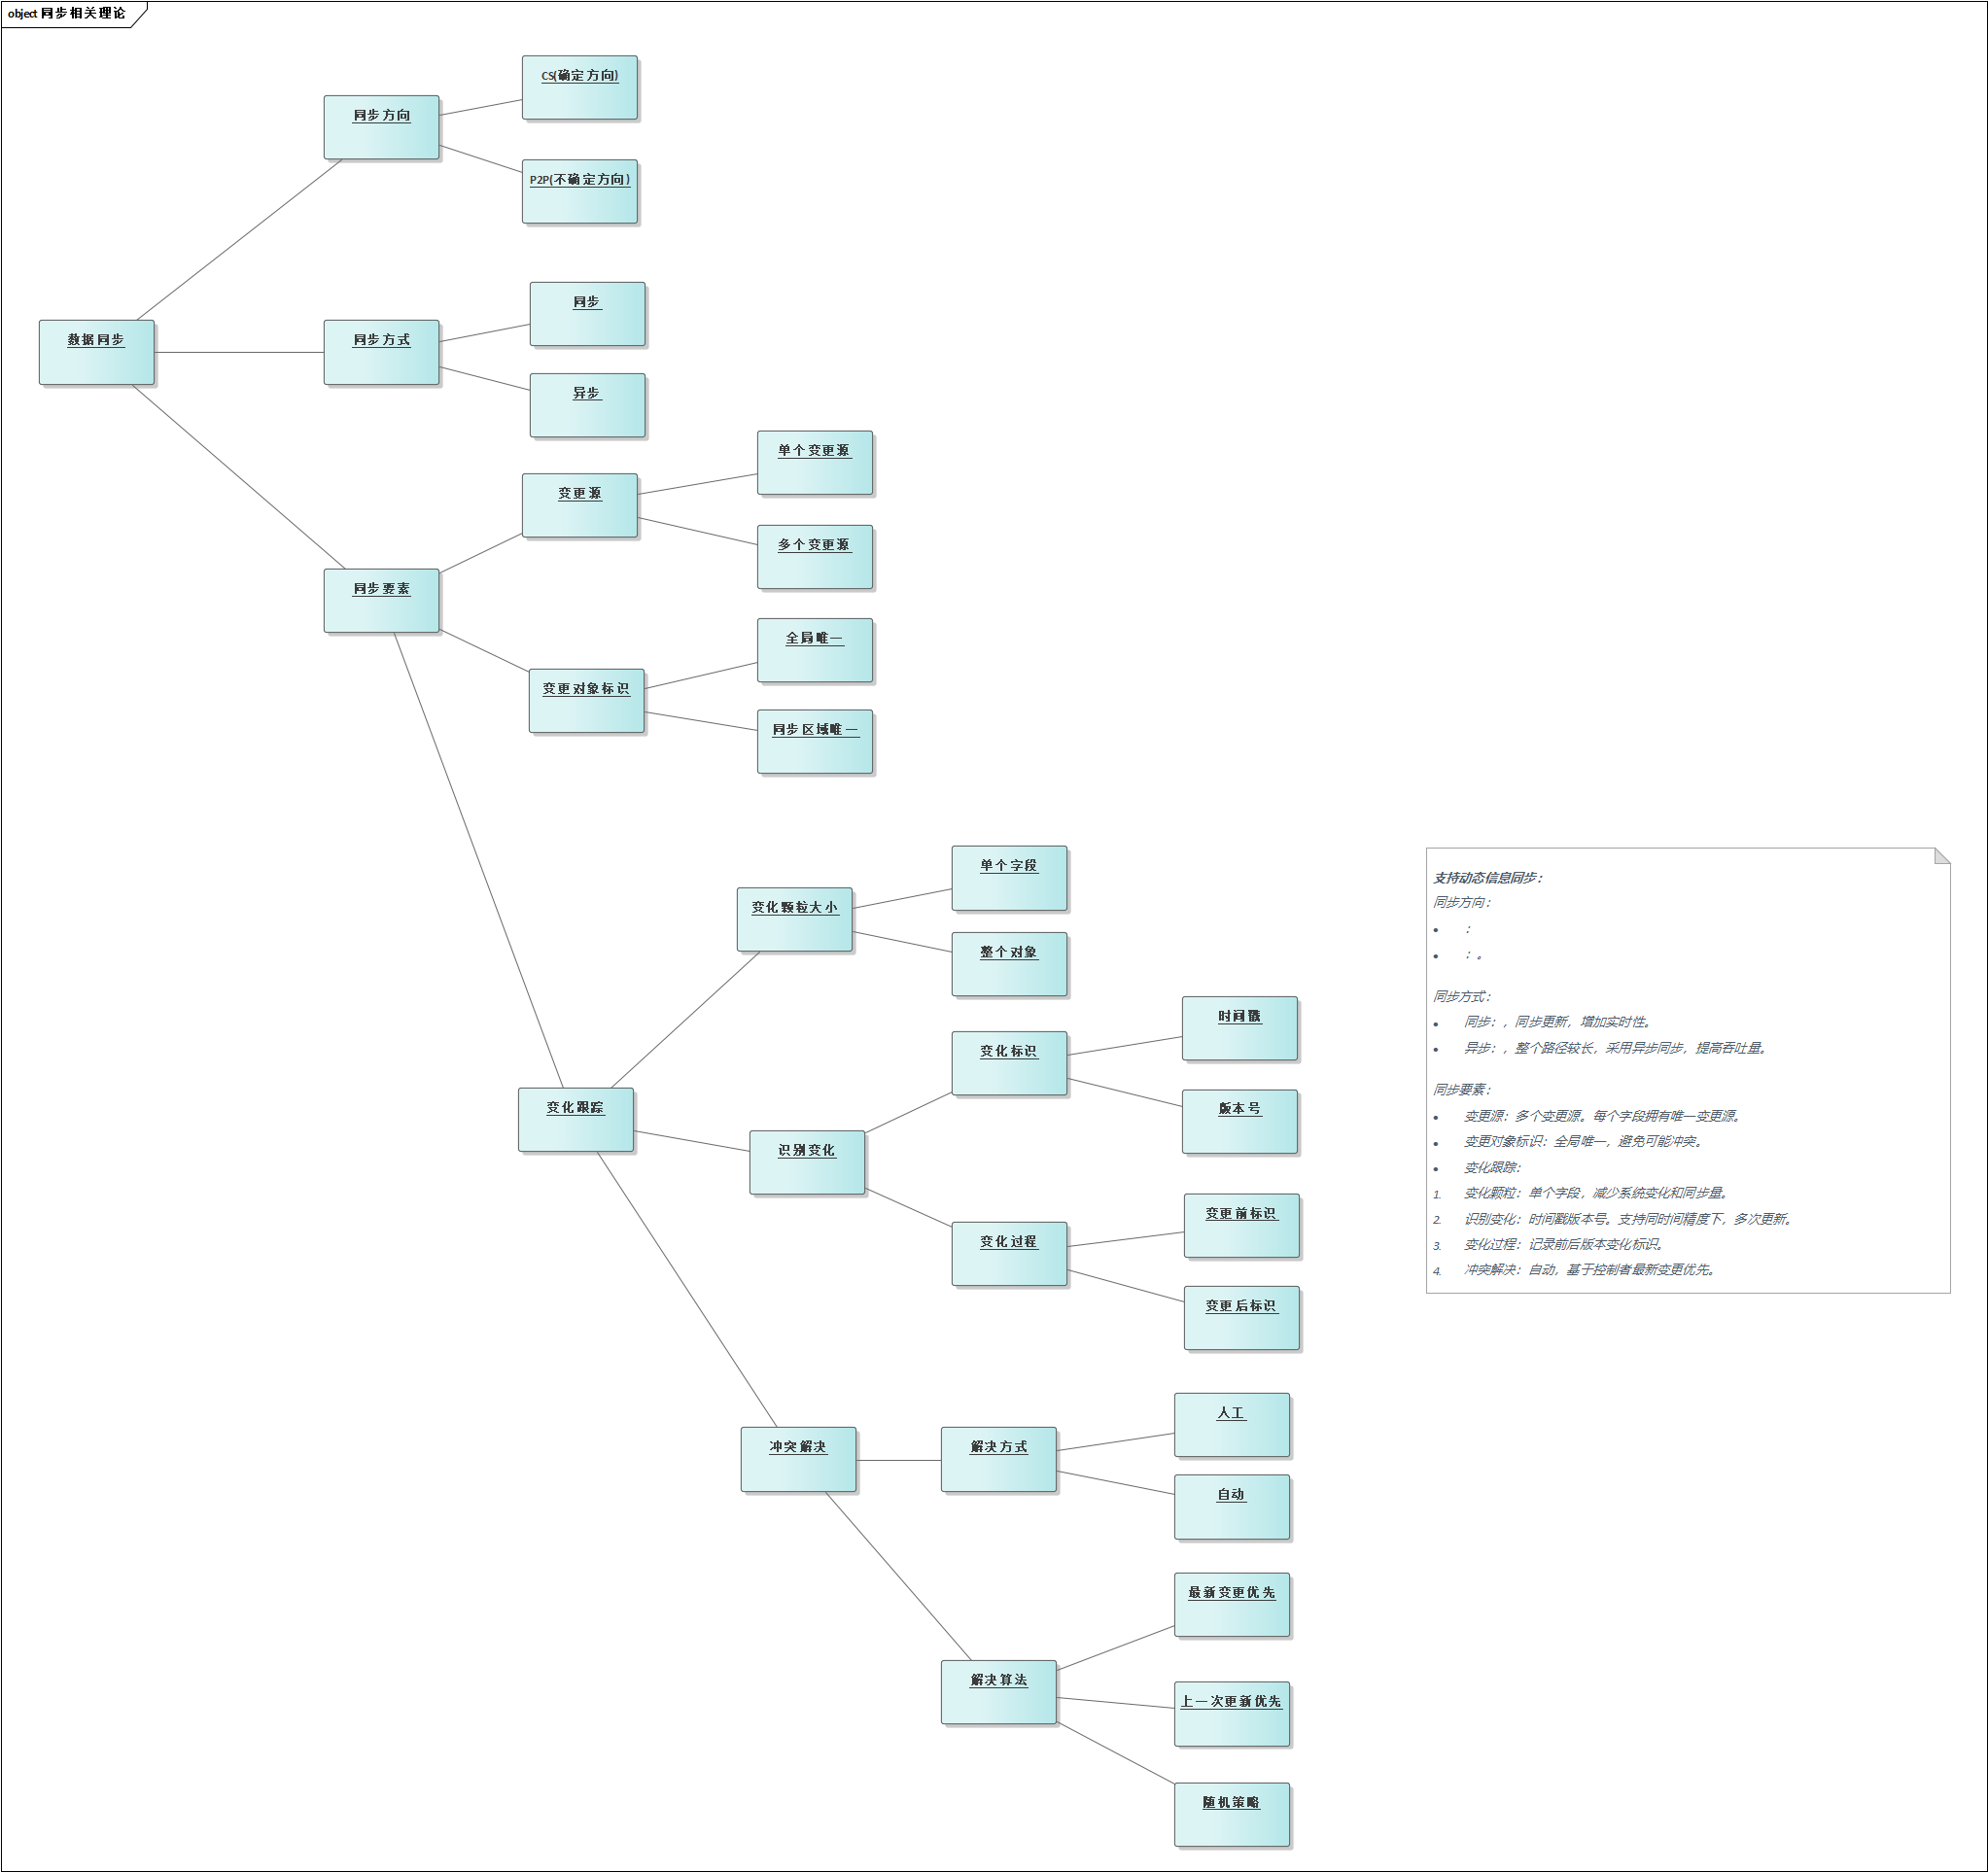Screen dimensions: 1988x1872
Task: Click the 变化跟踪 node
Action: tap(576, 1120)
